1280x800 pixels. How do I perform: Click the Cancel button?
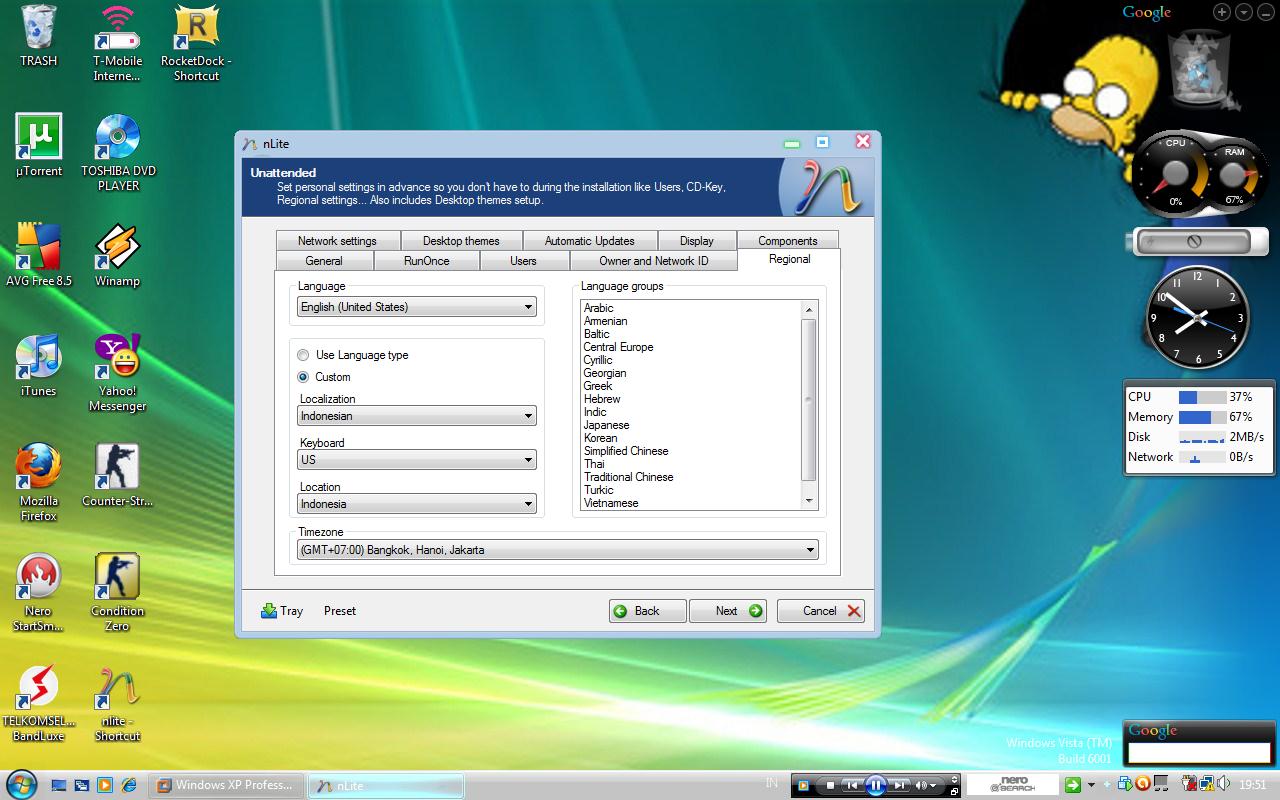820,611
